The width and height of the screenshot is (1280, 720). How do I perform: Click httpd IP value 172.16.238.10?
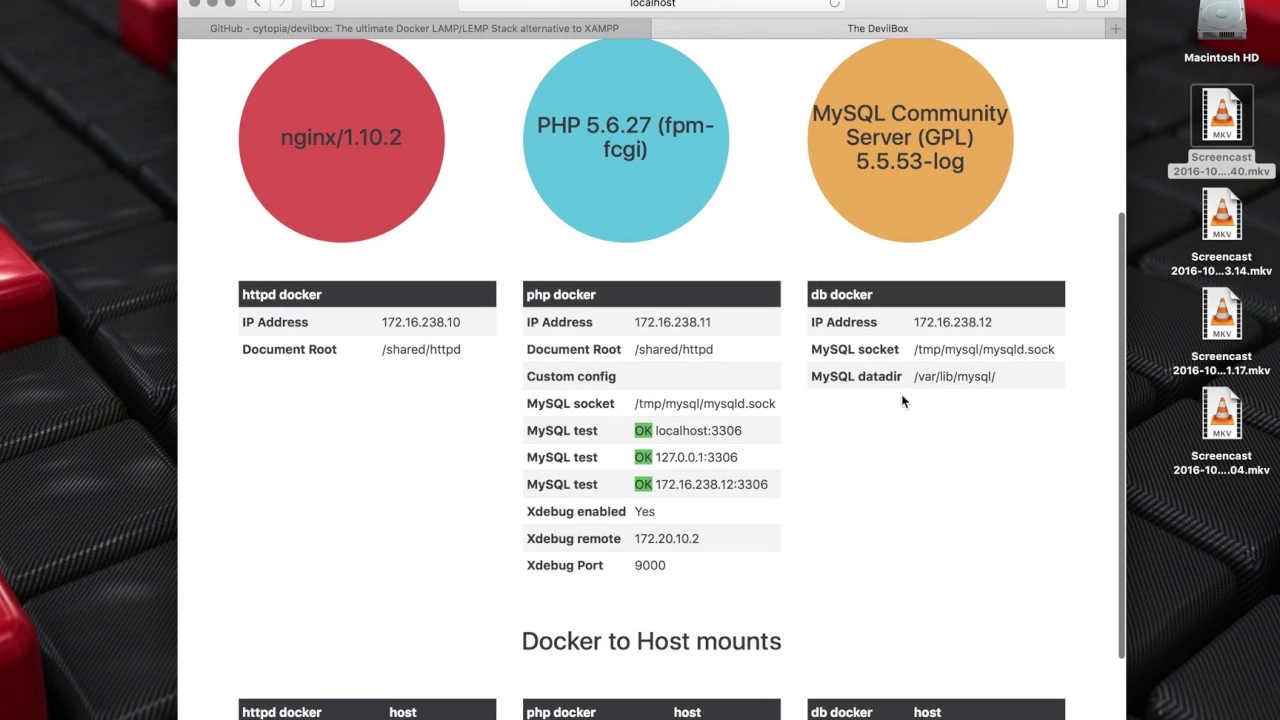tap(421, 322)
